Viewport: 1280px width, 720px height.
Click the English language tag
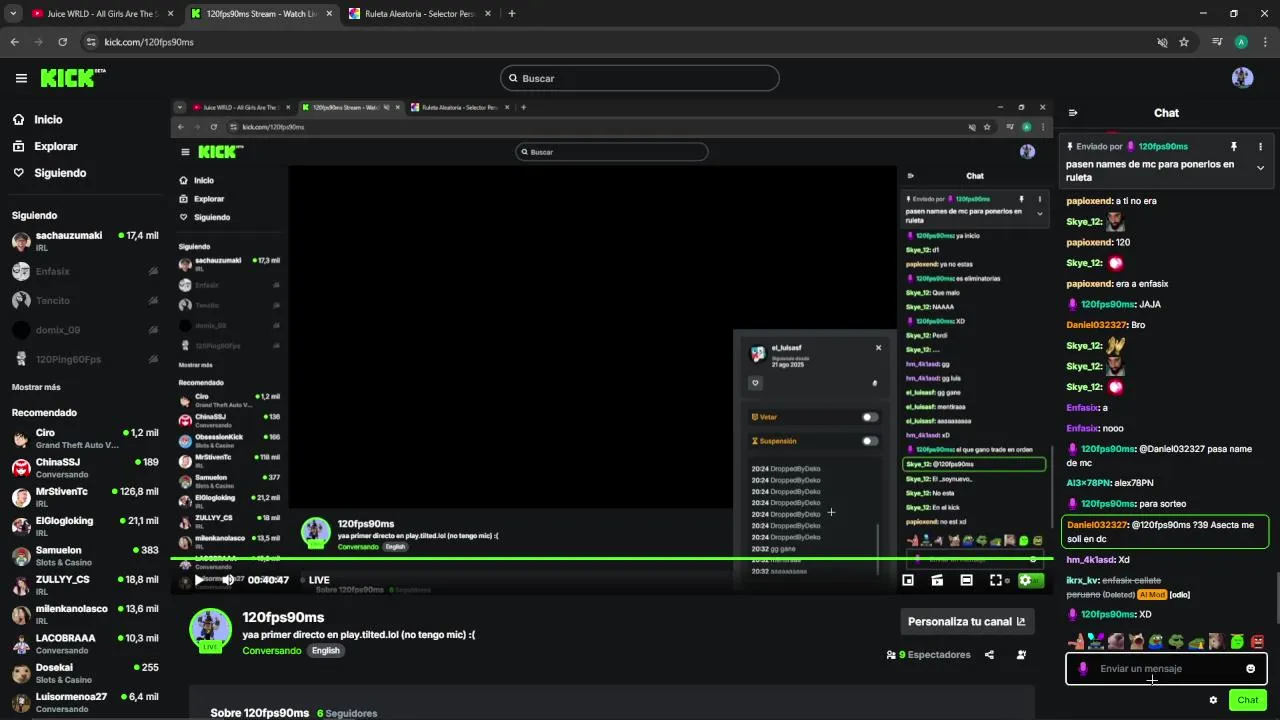coord(325,650)
